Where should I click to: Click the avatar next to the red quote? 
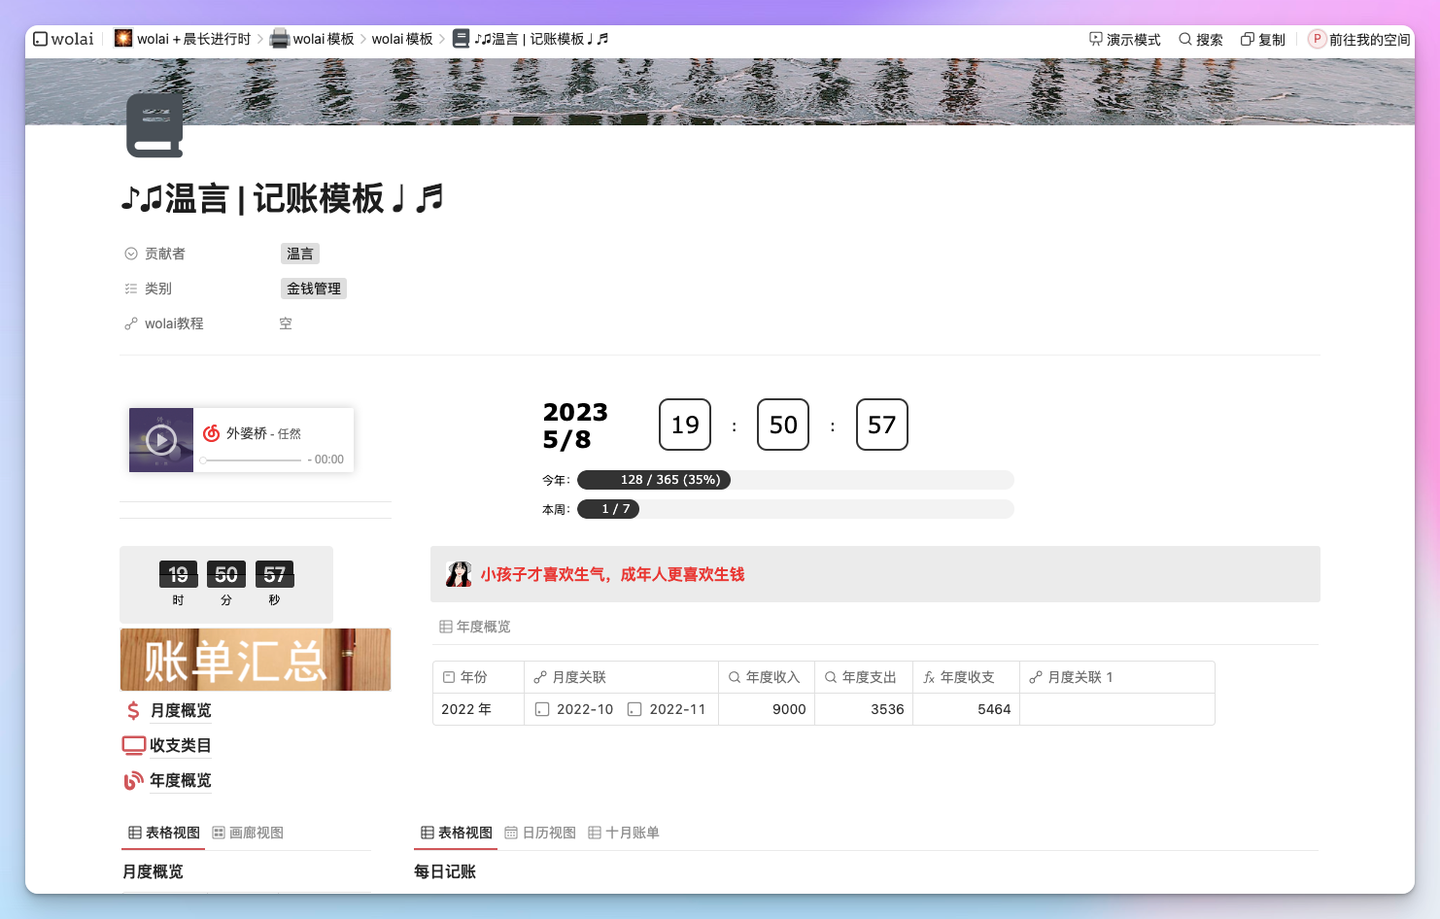coord(458,574)
